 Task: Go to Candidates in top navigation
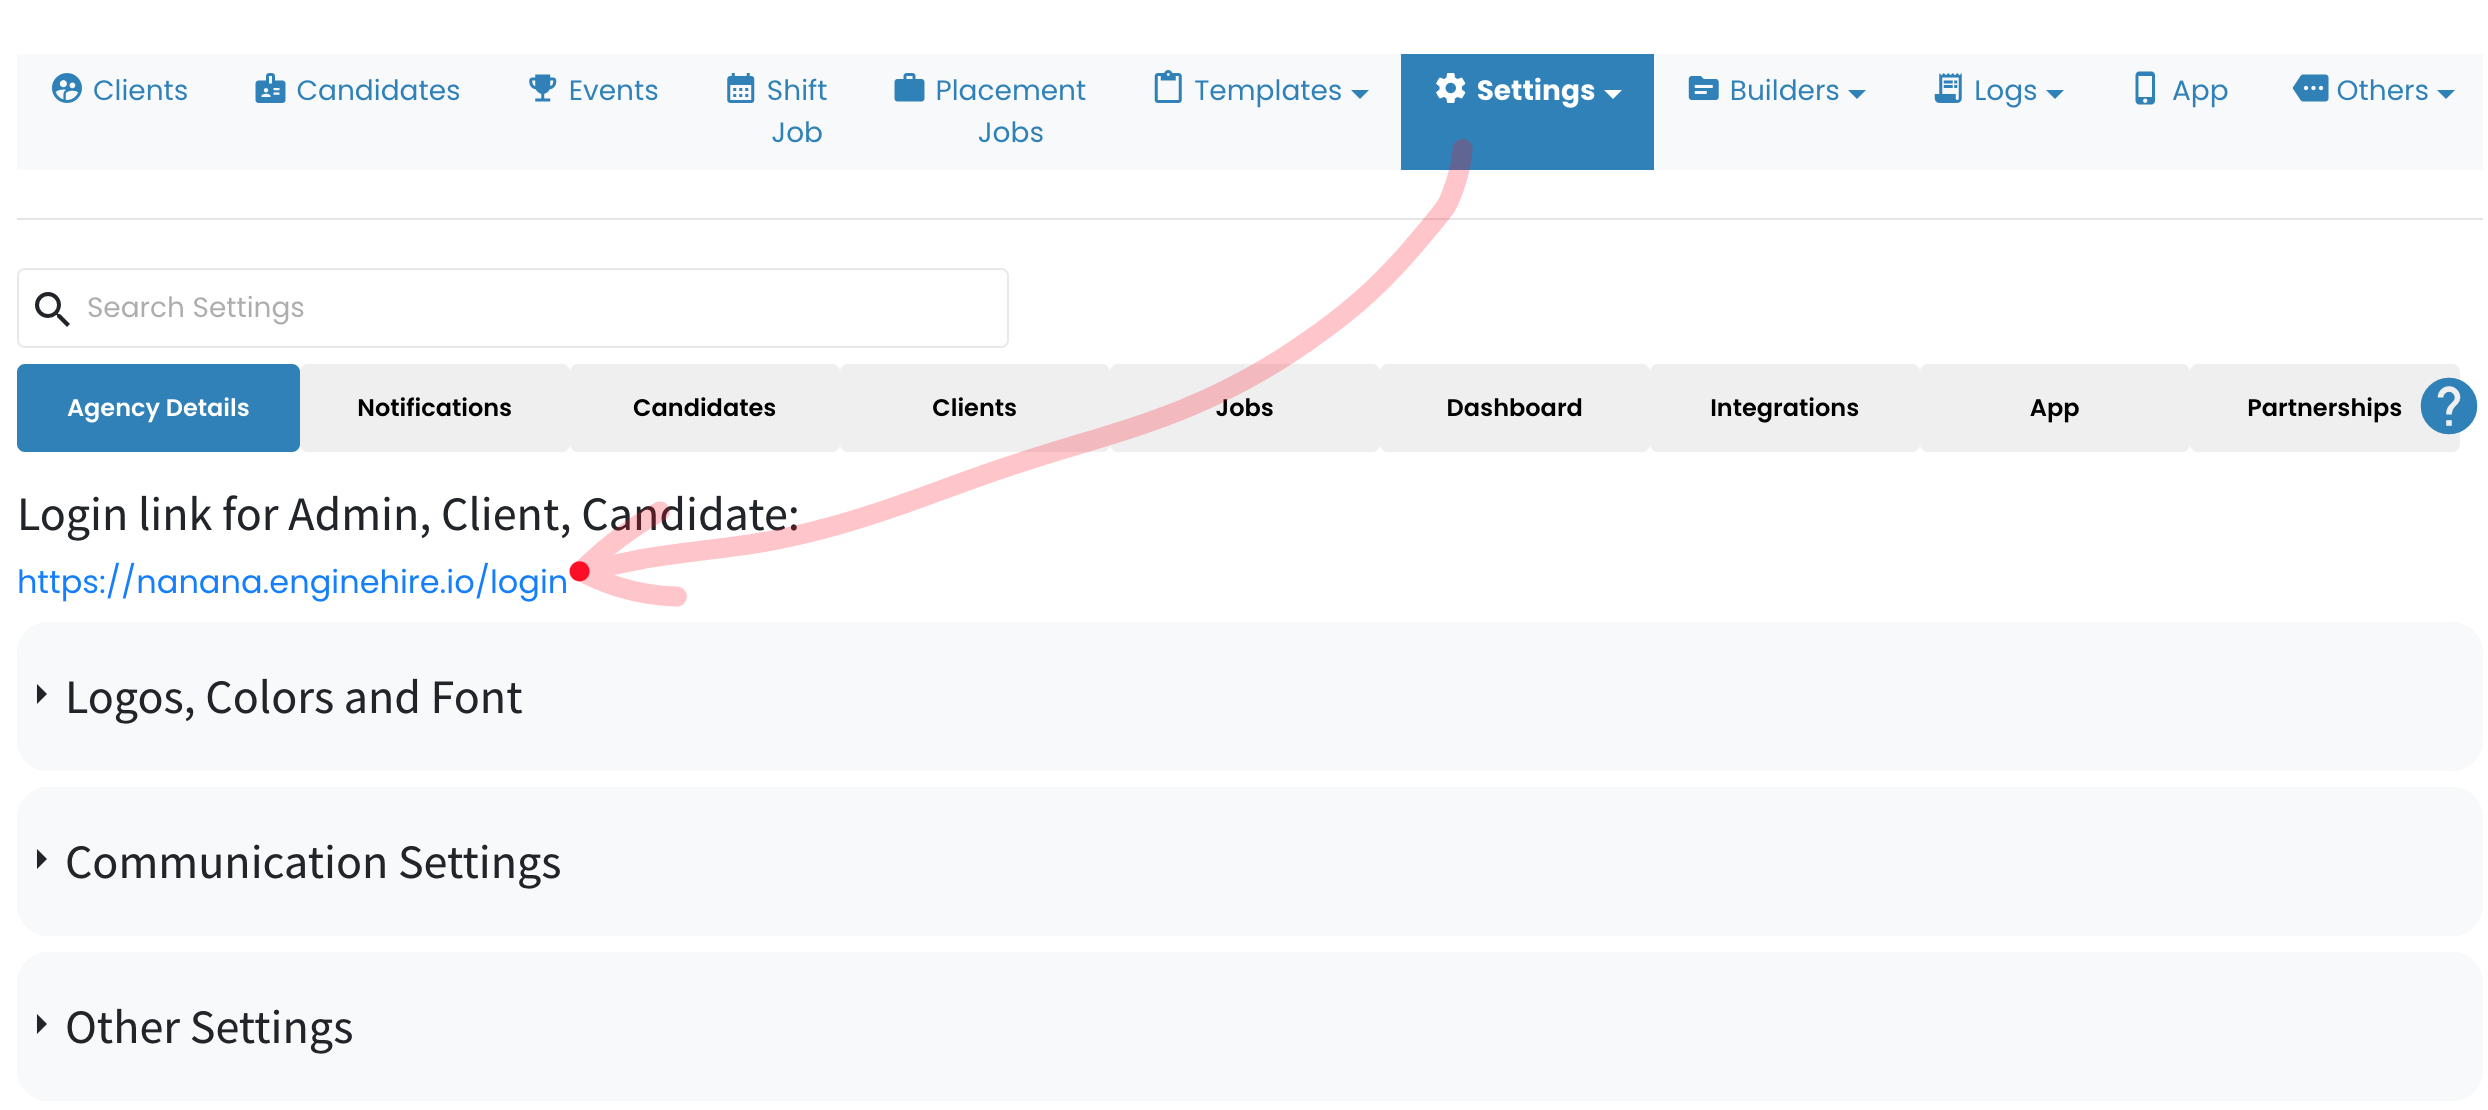coord(357,90)
